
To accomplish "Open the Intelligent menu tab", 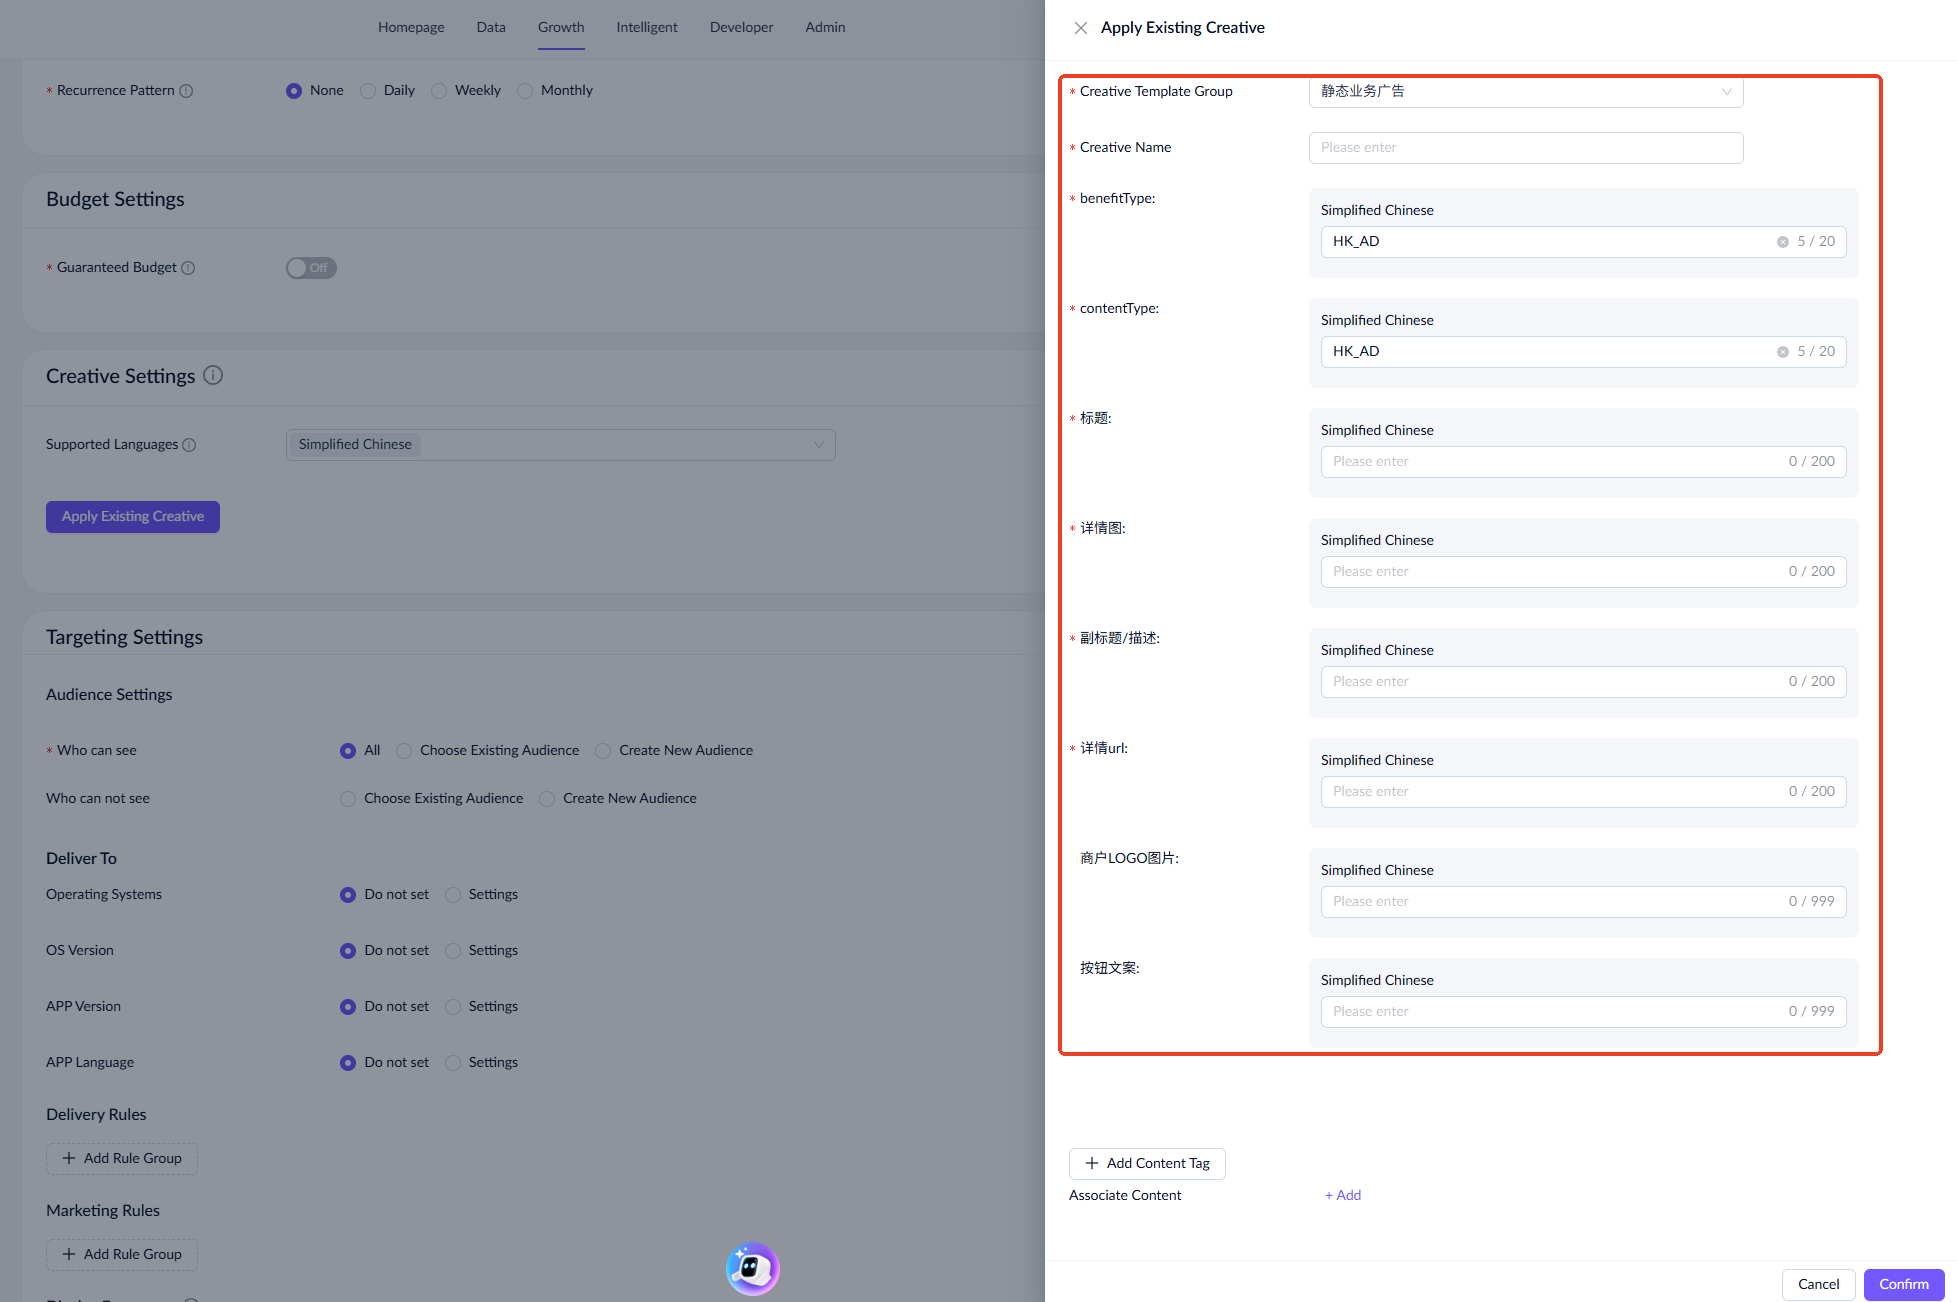I will point(646,27).
